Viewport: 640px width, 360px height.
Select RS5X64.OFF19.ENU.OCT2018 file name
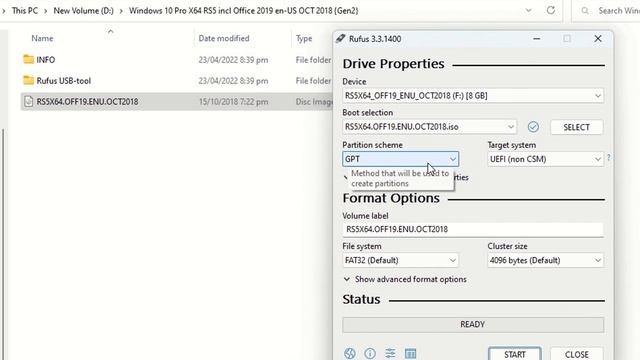click(87, 102)
